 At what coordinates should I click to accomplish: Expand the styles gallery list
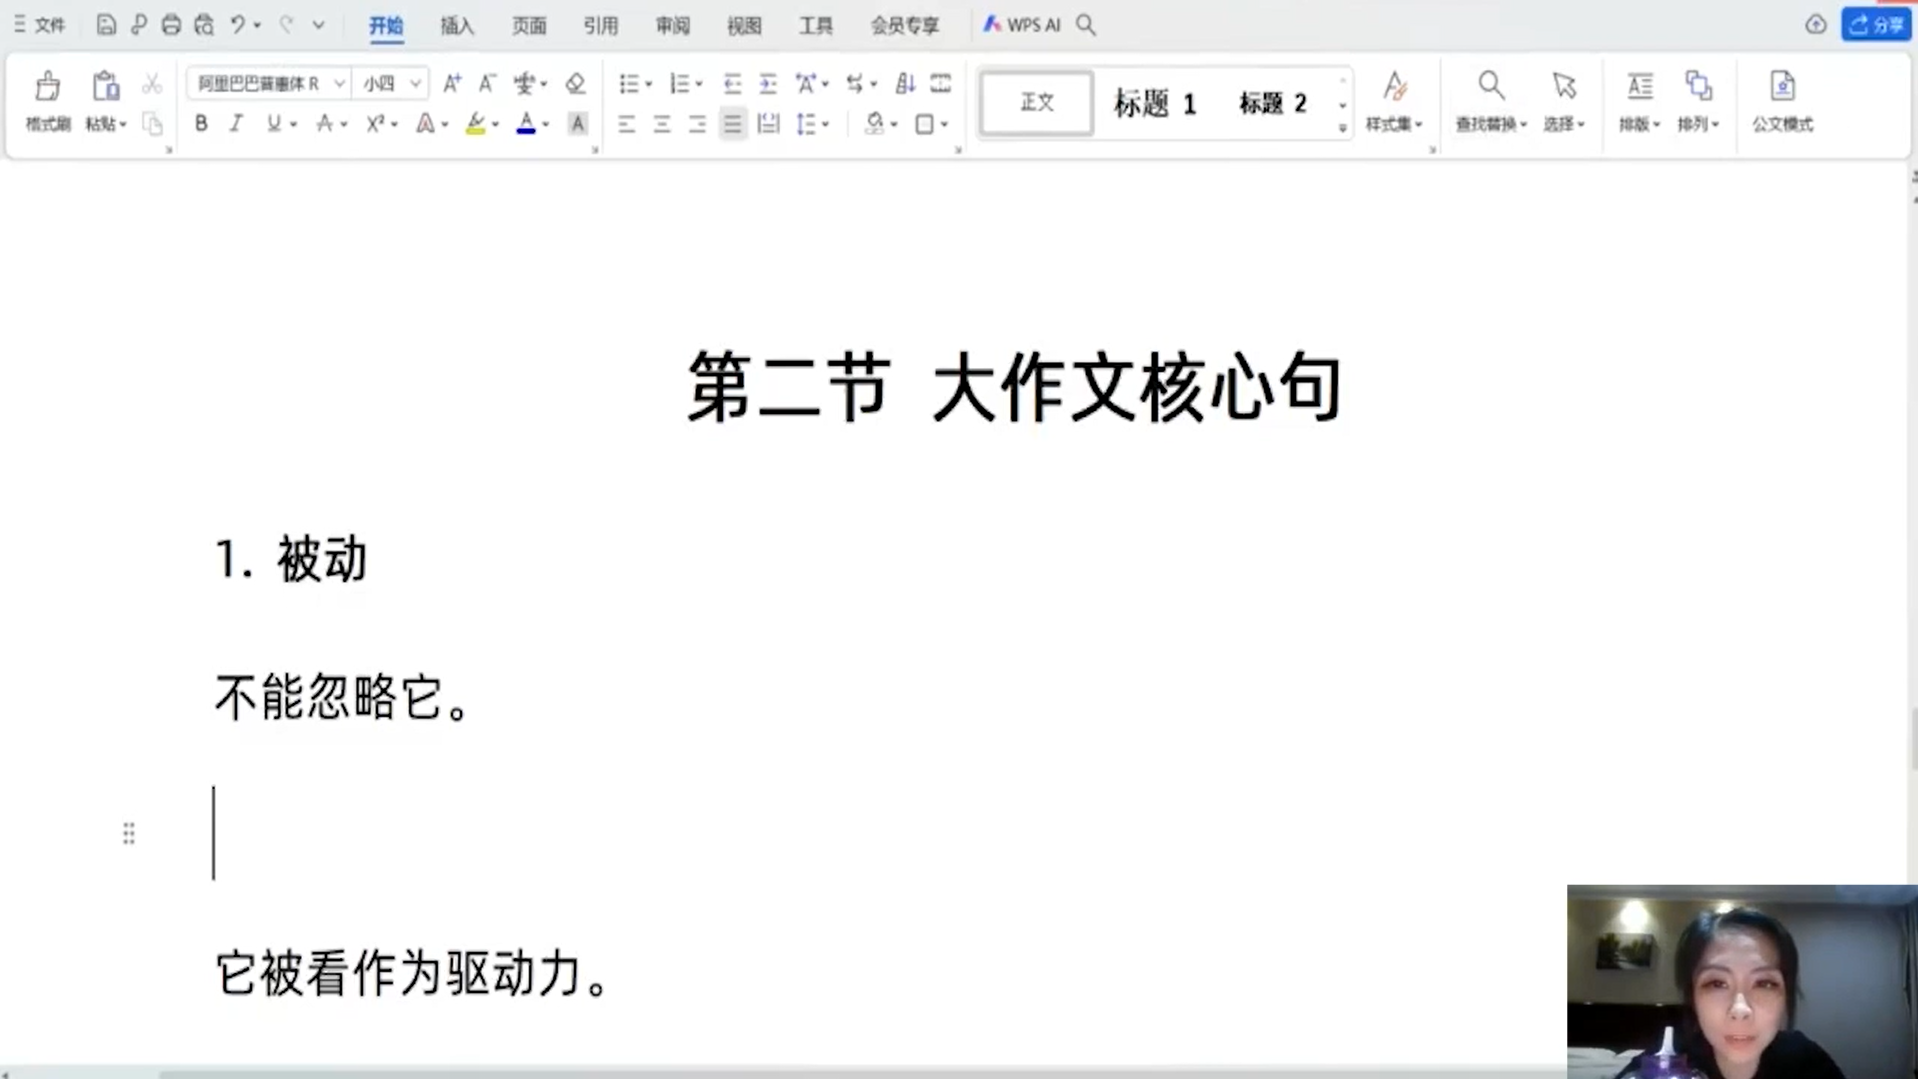click(x=1342, y=128)
